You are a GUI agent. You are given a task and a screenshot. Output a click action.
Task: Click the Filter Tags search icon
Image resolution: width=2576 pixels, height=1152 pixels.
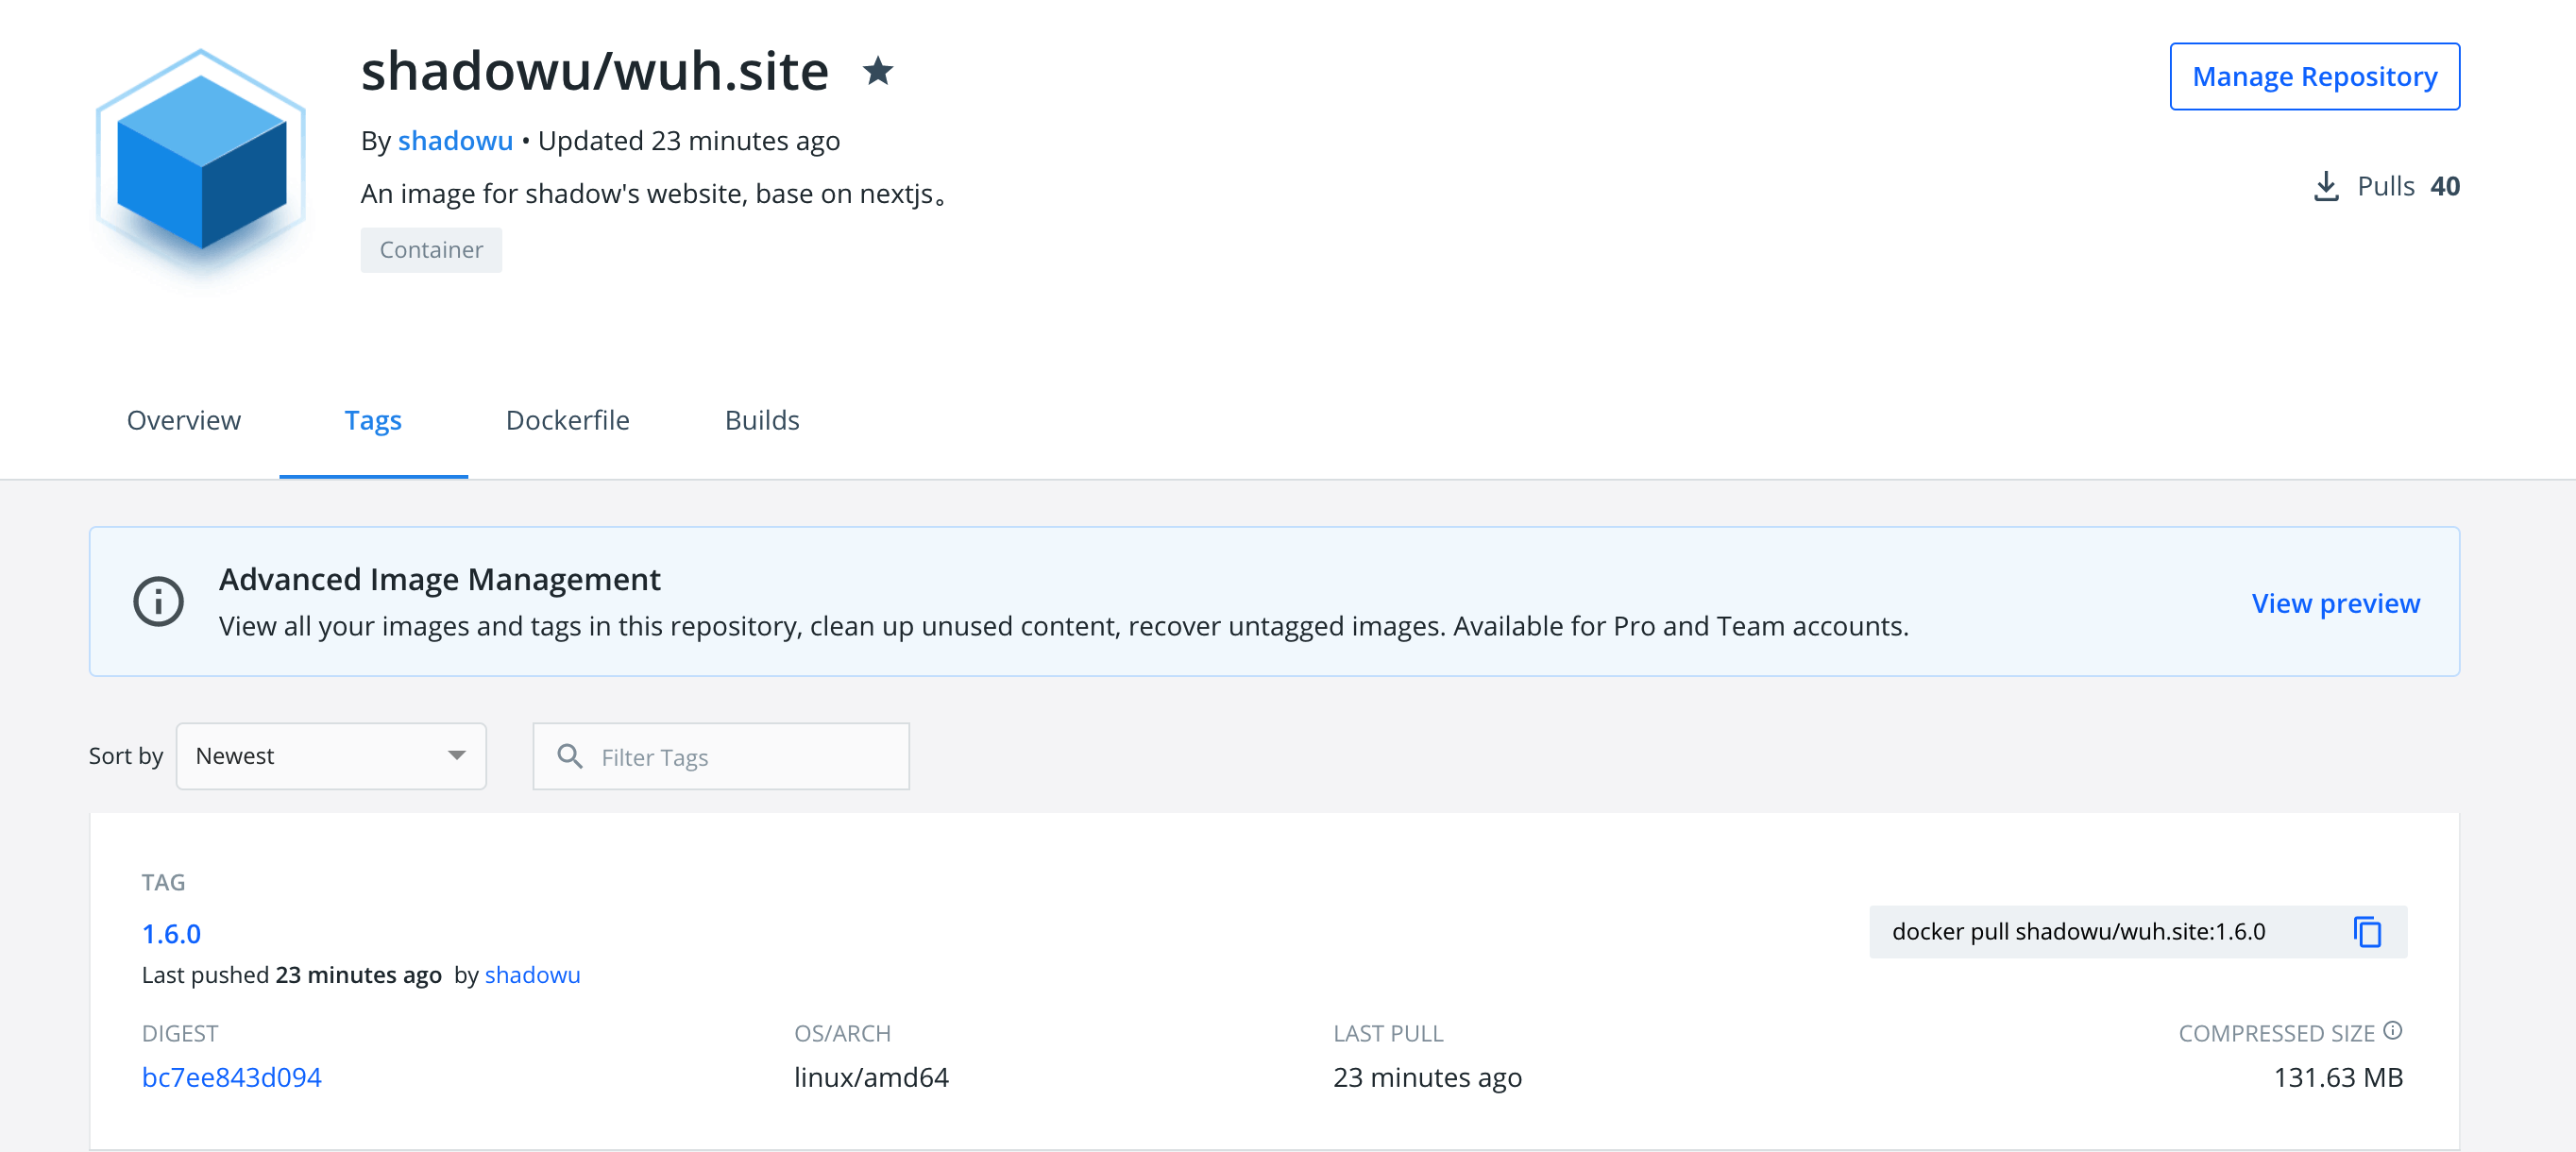click(x=570, y=756)
